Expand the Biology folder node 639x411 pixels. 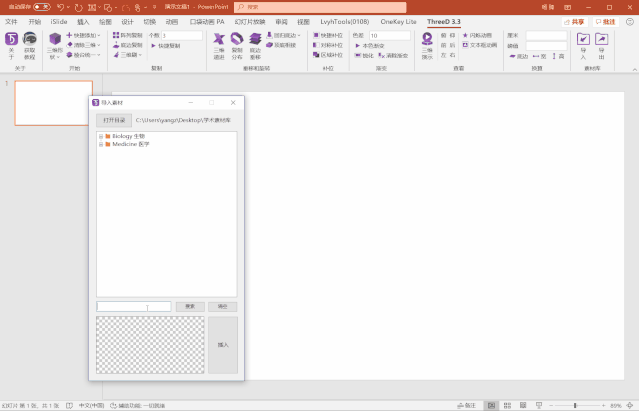tap(101, 136)
